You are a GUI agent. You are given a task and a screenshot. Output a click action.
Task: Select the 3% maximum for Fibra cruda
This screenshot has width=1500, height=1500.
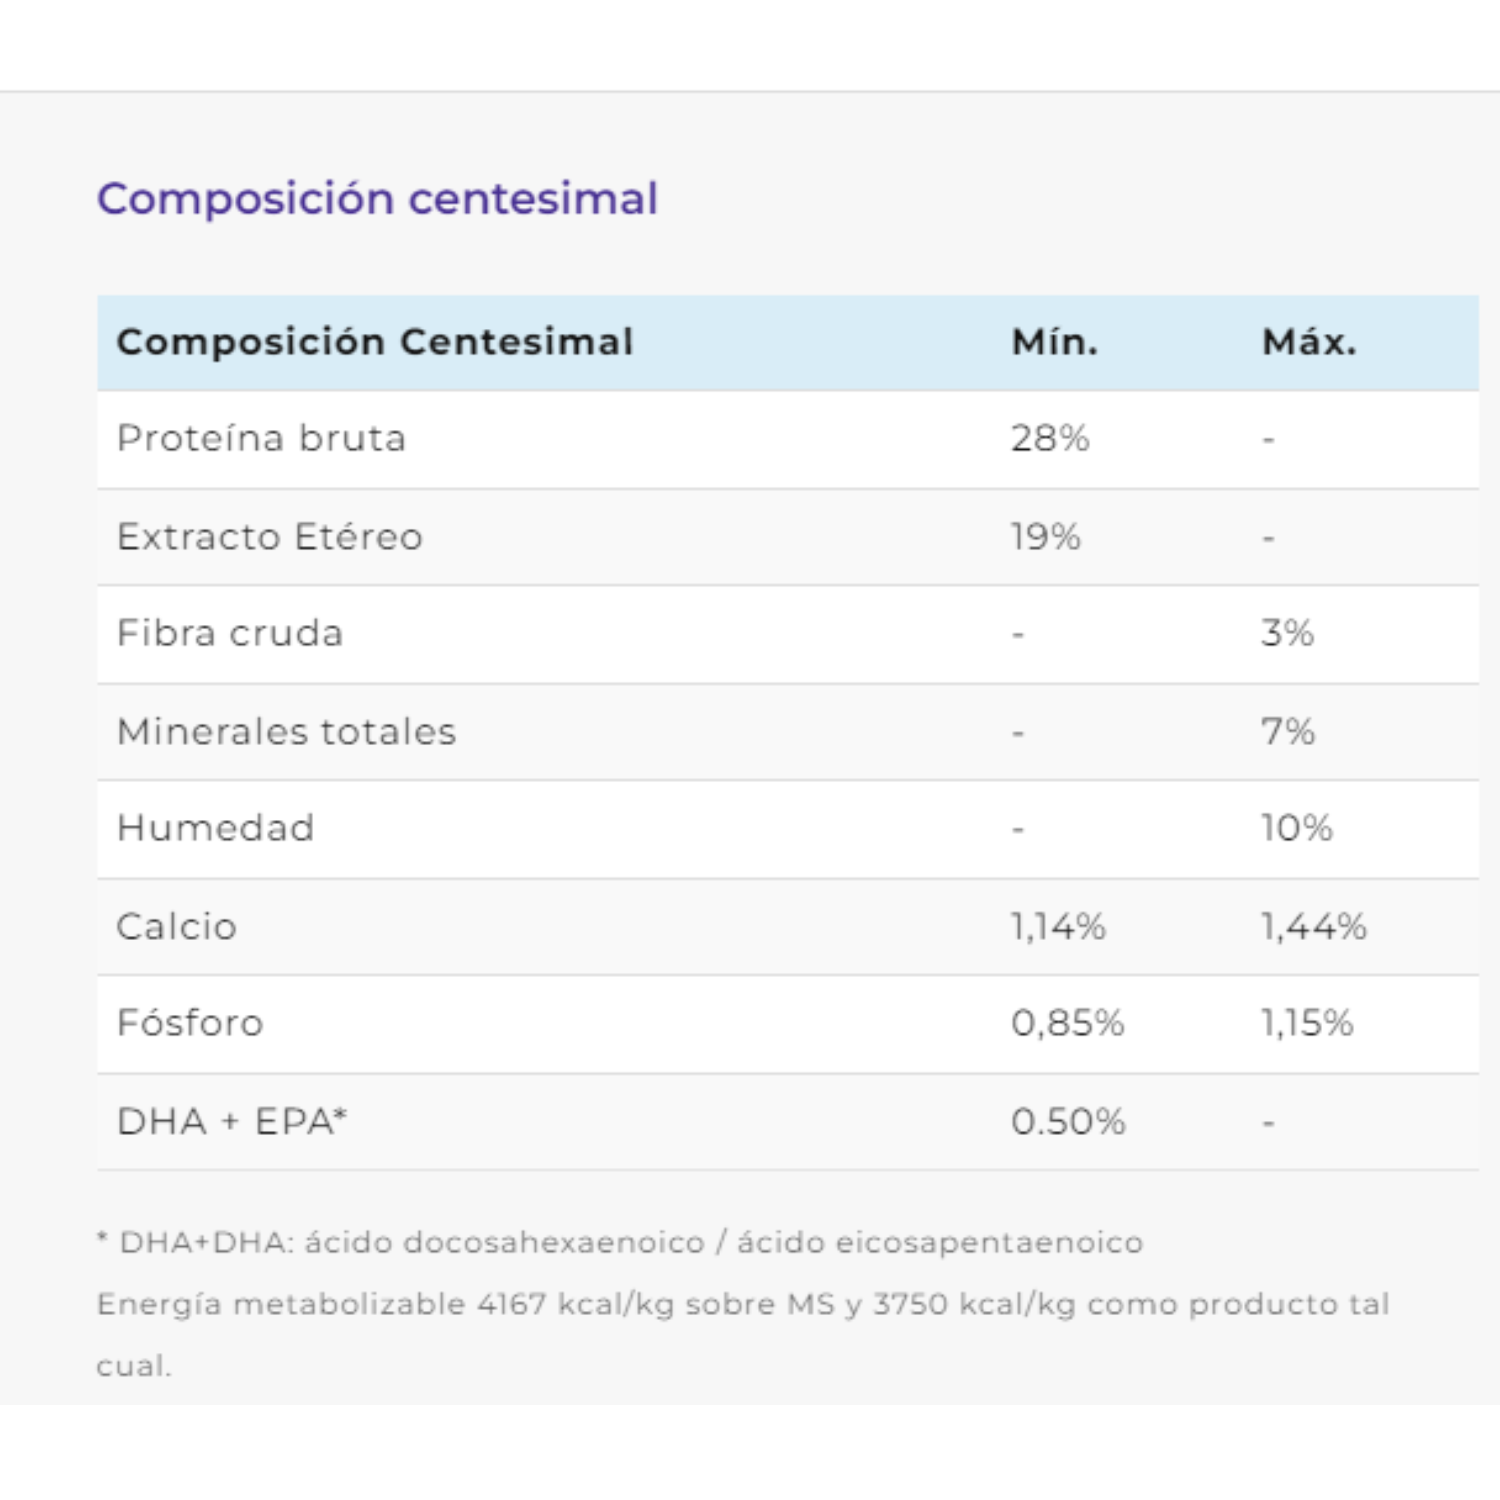(1287, 633)
